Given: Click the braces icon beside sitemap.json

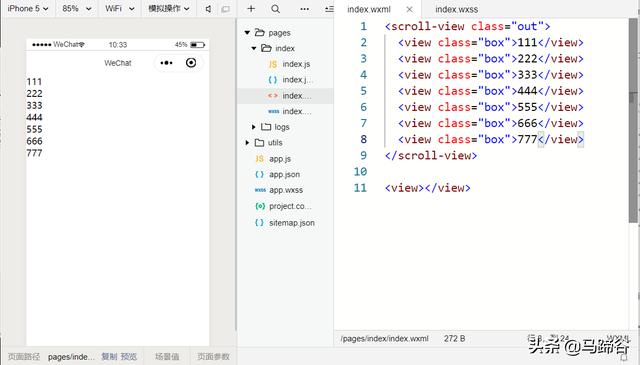Looking at the screenshot, I should tap(260, 223).
